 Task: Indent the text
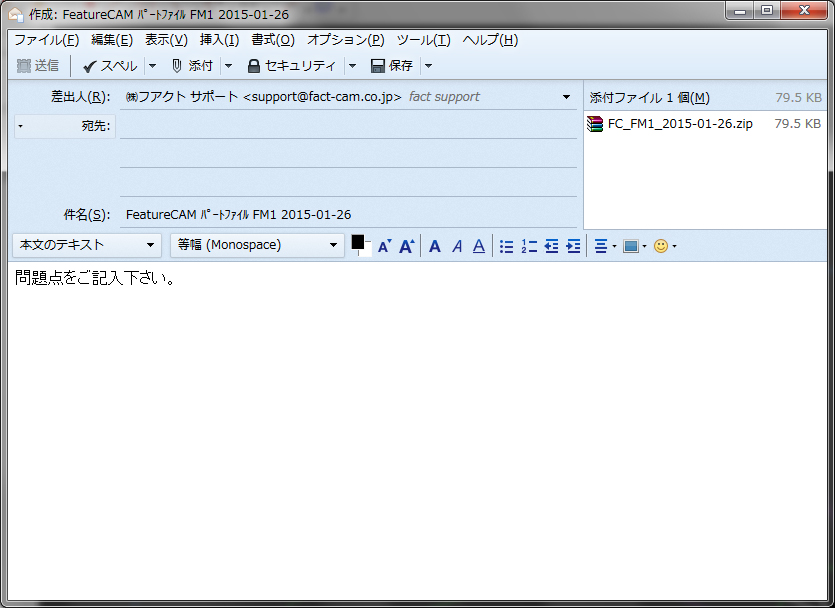pyautogui.click(x=574, y=246)
